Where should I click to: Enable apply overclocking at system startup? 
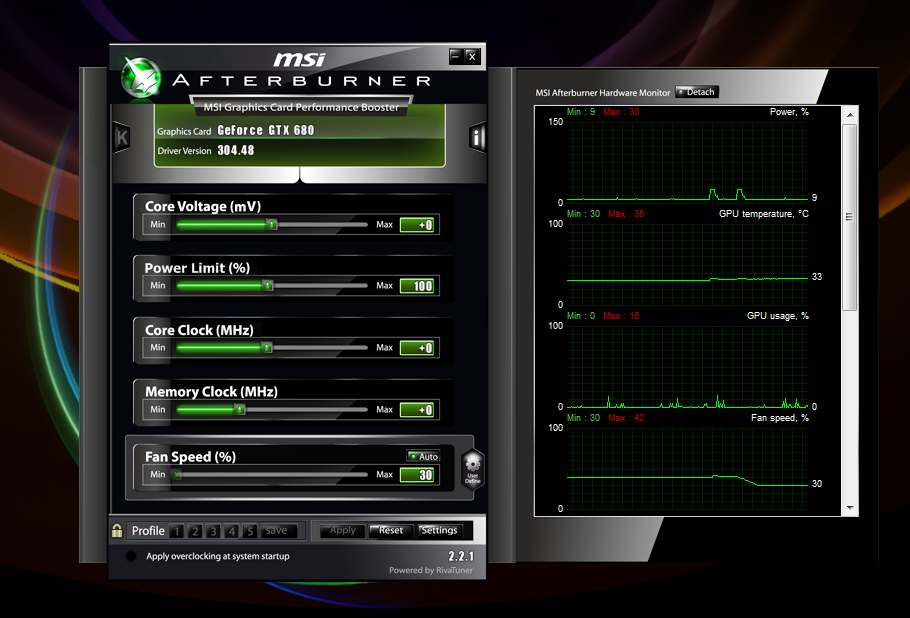[x=131, y=556]
